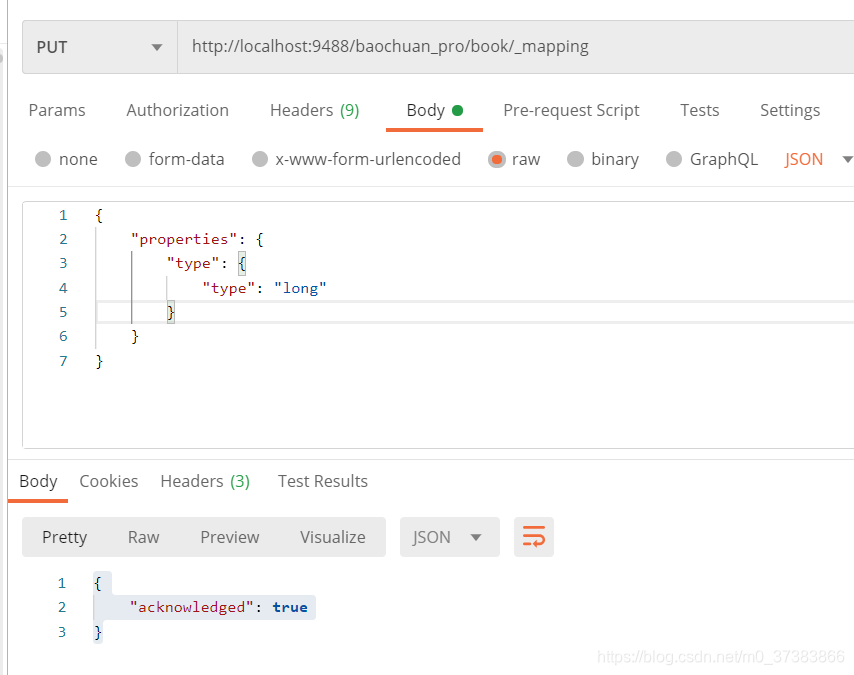Open the orange JSON body format dropdown

pos(818,159)
